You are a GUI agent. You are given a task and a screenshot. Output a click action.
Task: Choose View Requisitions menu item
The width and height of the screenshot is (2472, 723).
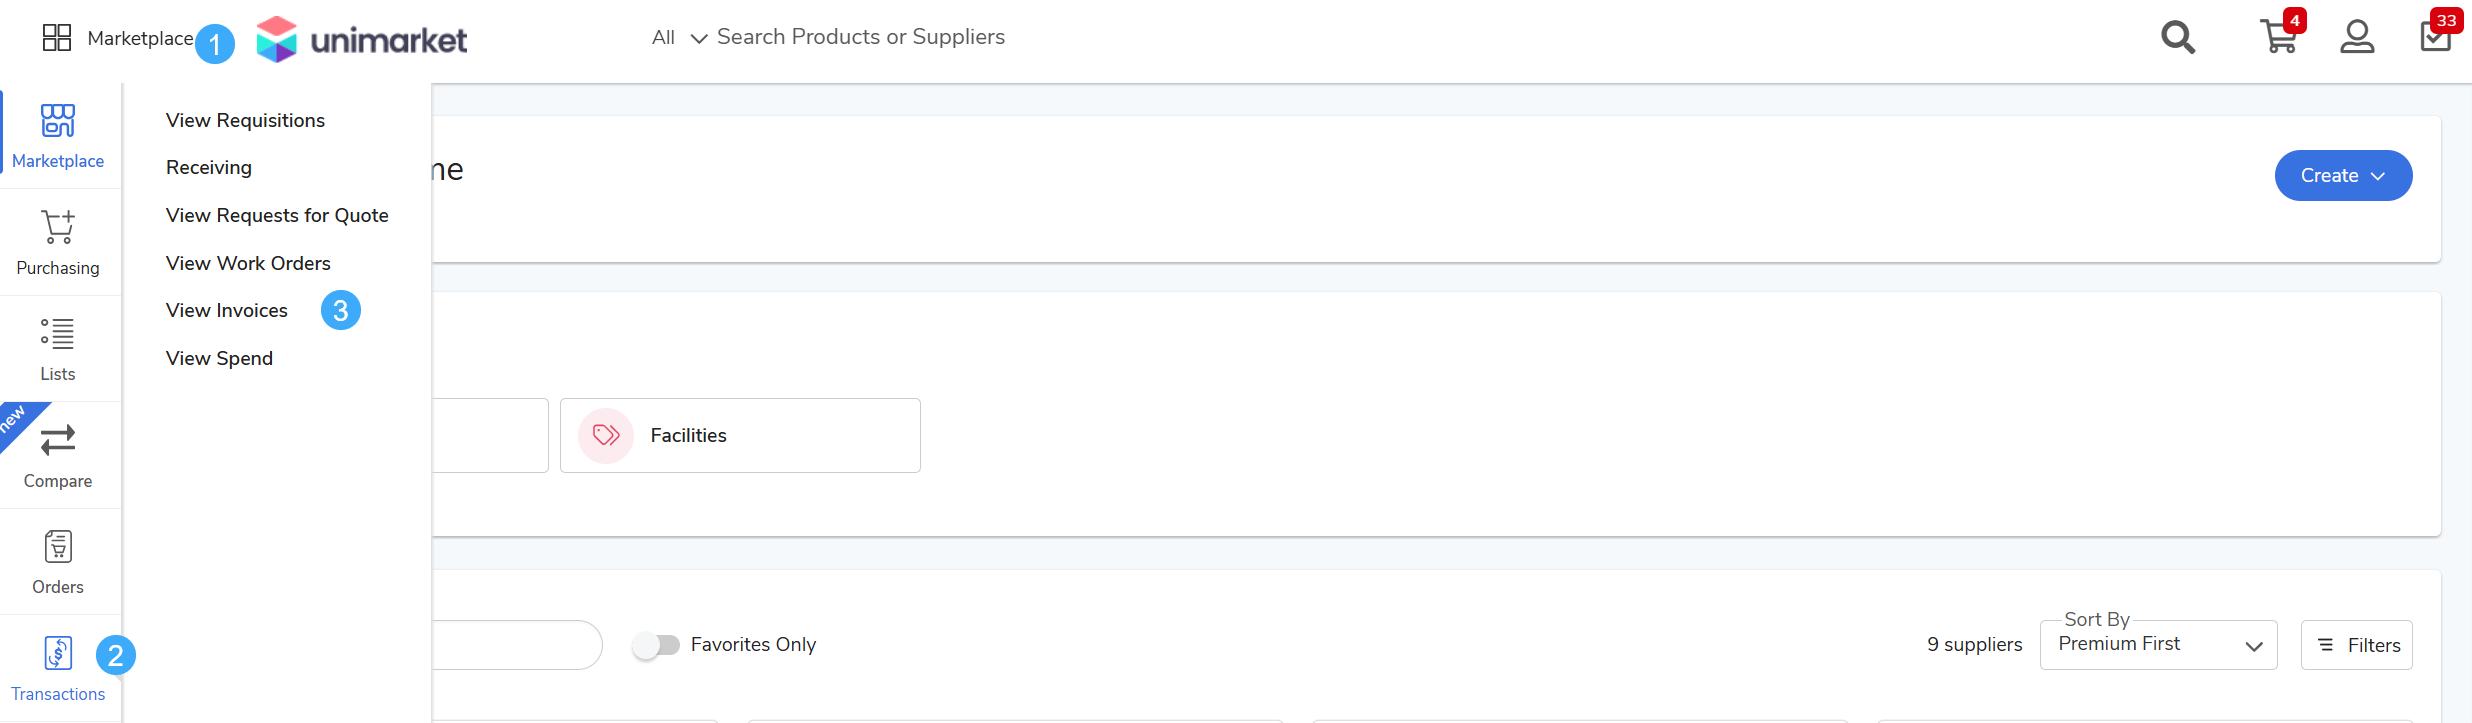point(245,120)
